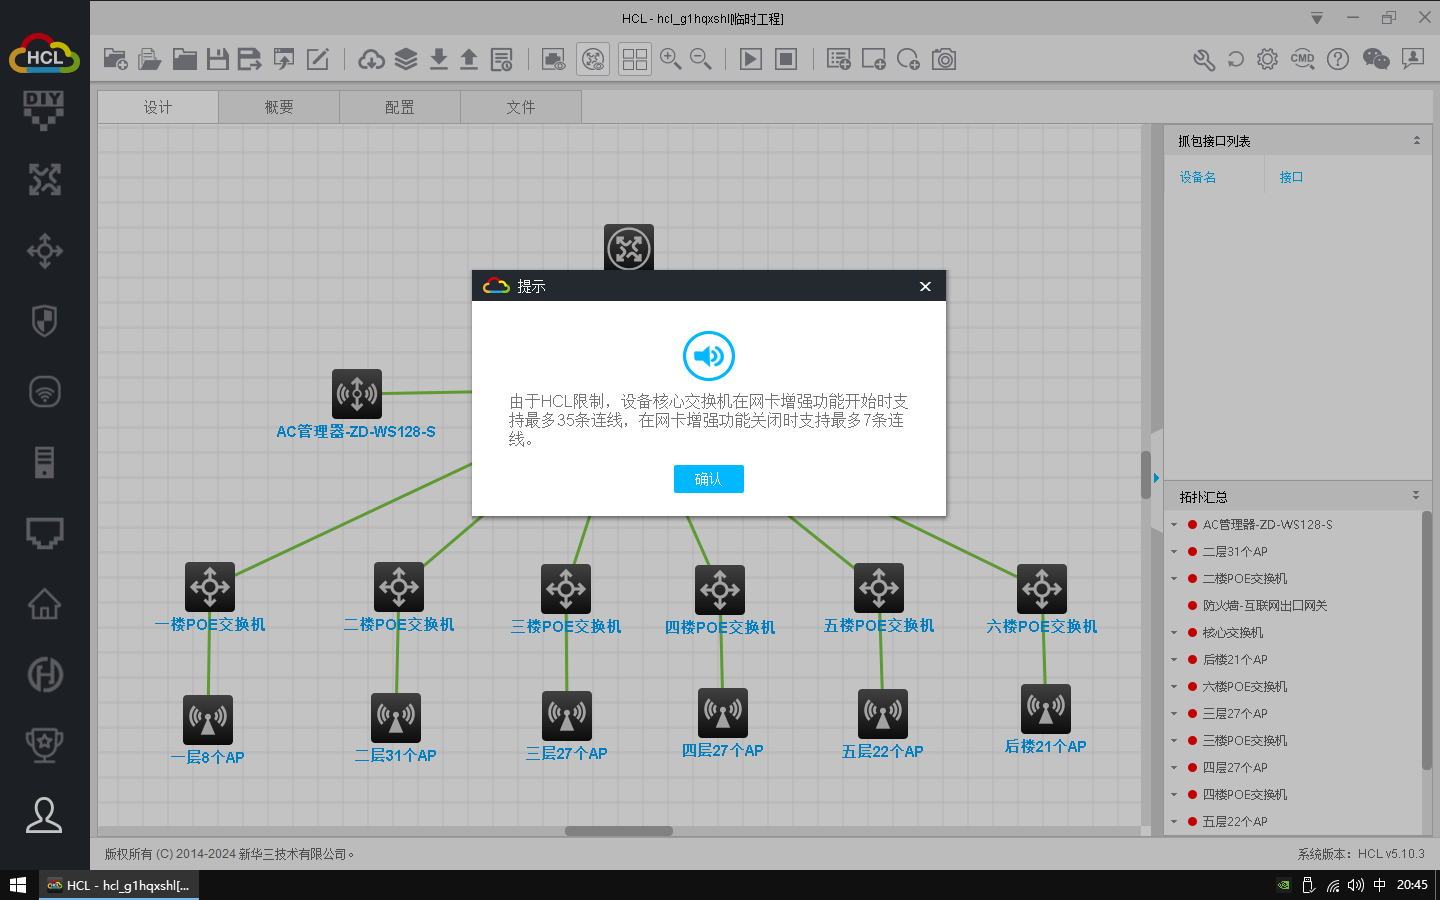
Task: Expand the 二楼POE交换机 tree row arrow
Action: [x=1174, y=579]
